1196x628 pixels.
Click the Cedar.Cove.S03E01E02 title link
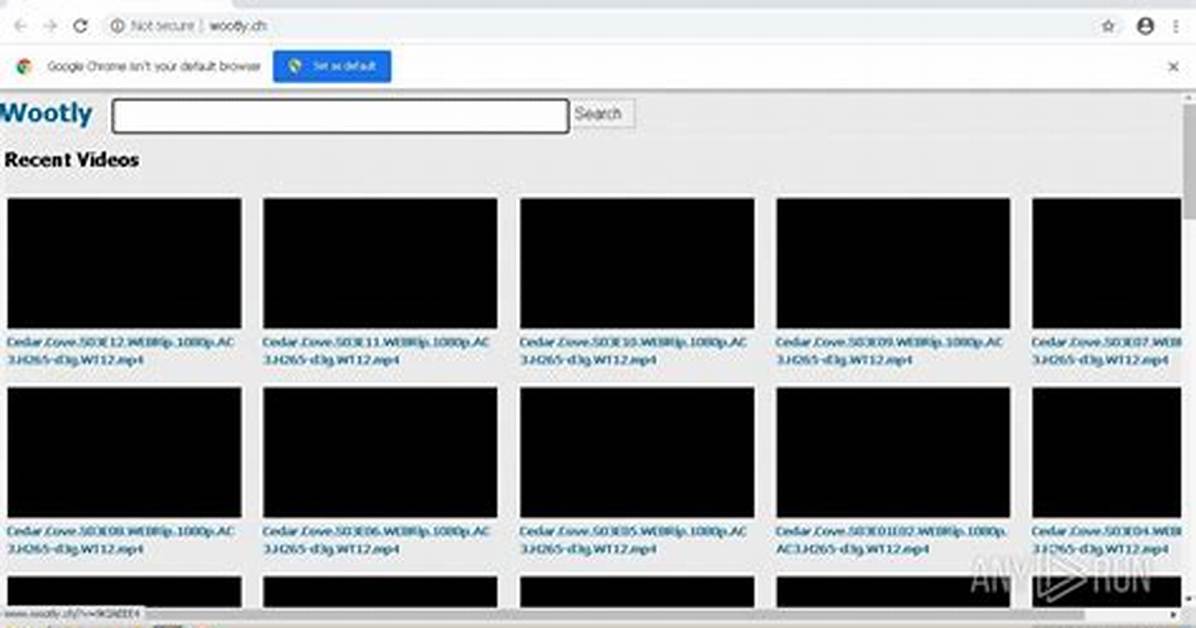891,539
